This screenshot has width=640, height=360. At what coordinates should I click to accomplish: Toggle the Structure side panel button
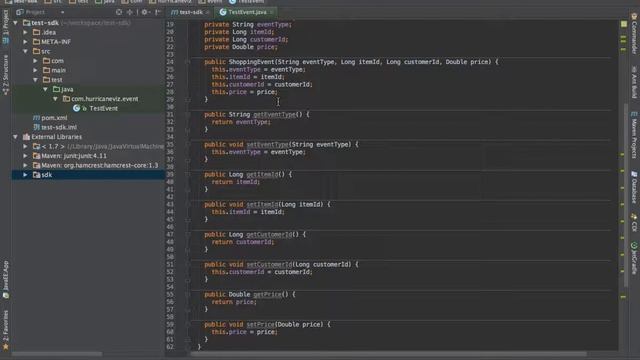[x=6, y=75]
